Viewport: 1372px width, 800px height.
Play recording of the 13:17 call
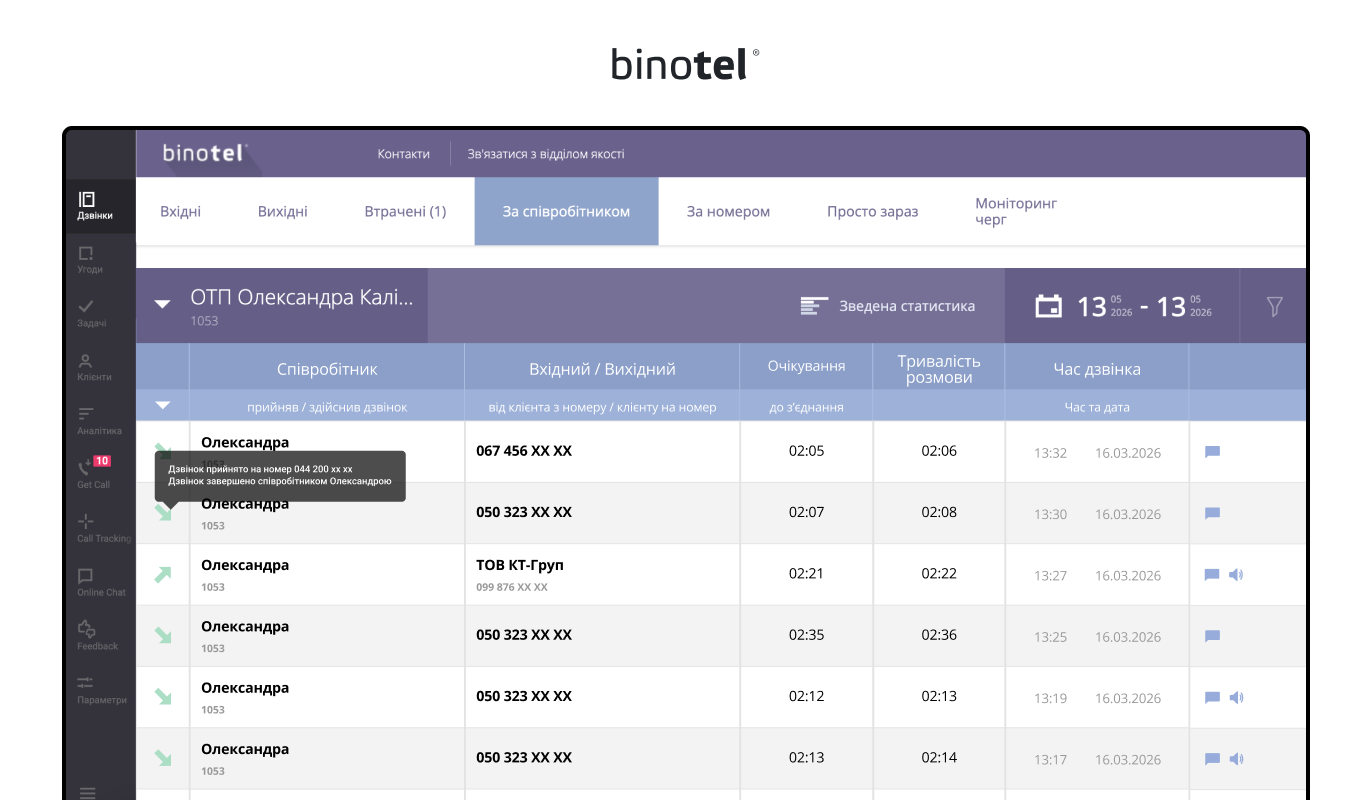(1236, 759)
